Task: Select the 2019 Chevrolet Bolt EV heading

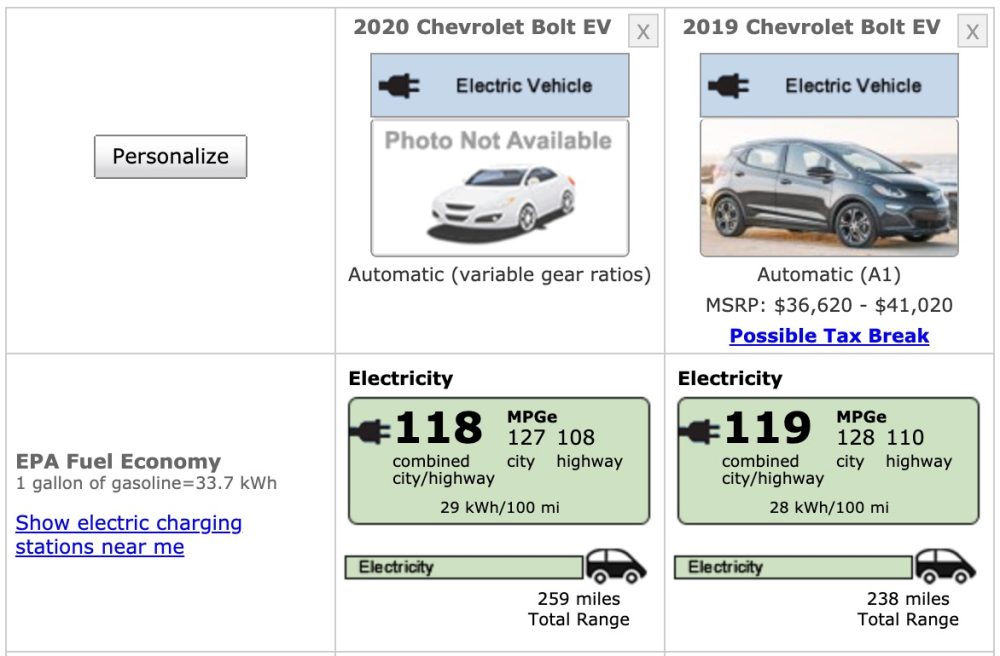Action: pyautogui.click(x=811, y=27)
